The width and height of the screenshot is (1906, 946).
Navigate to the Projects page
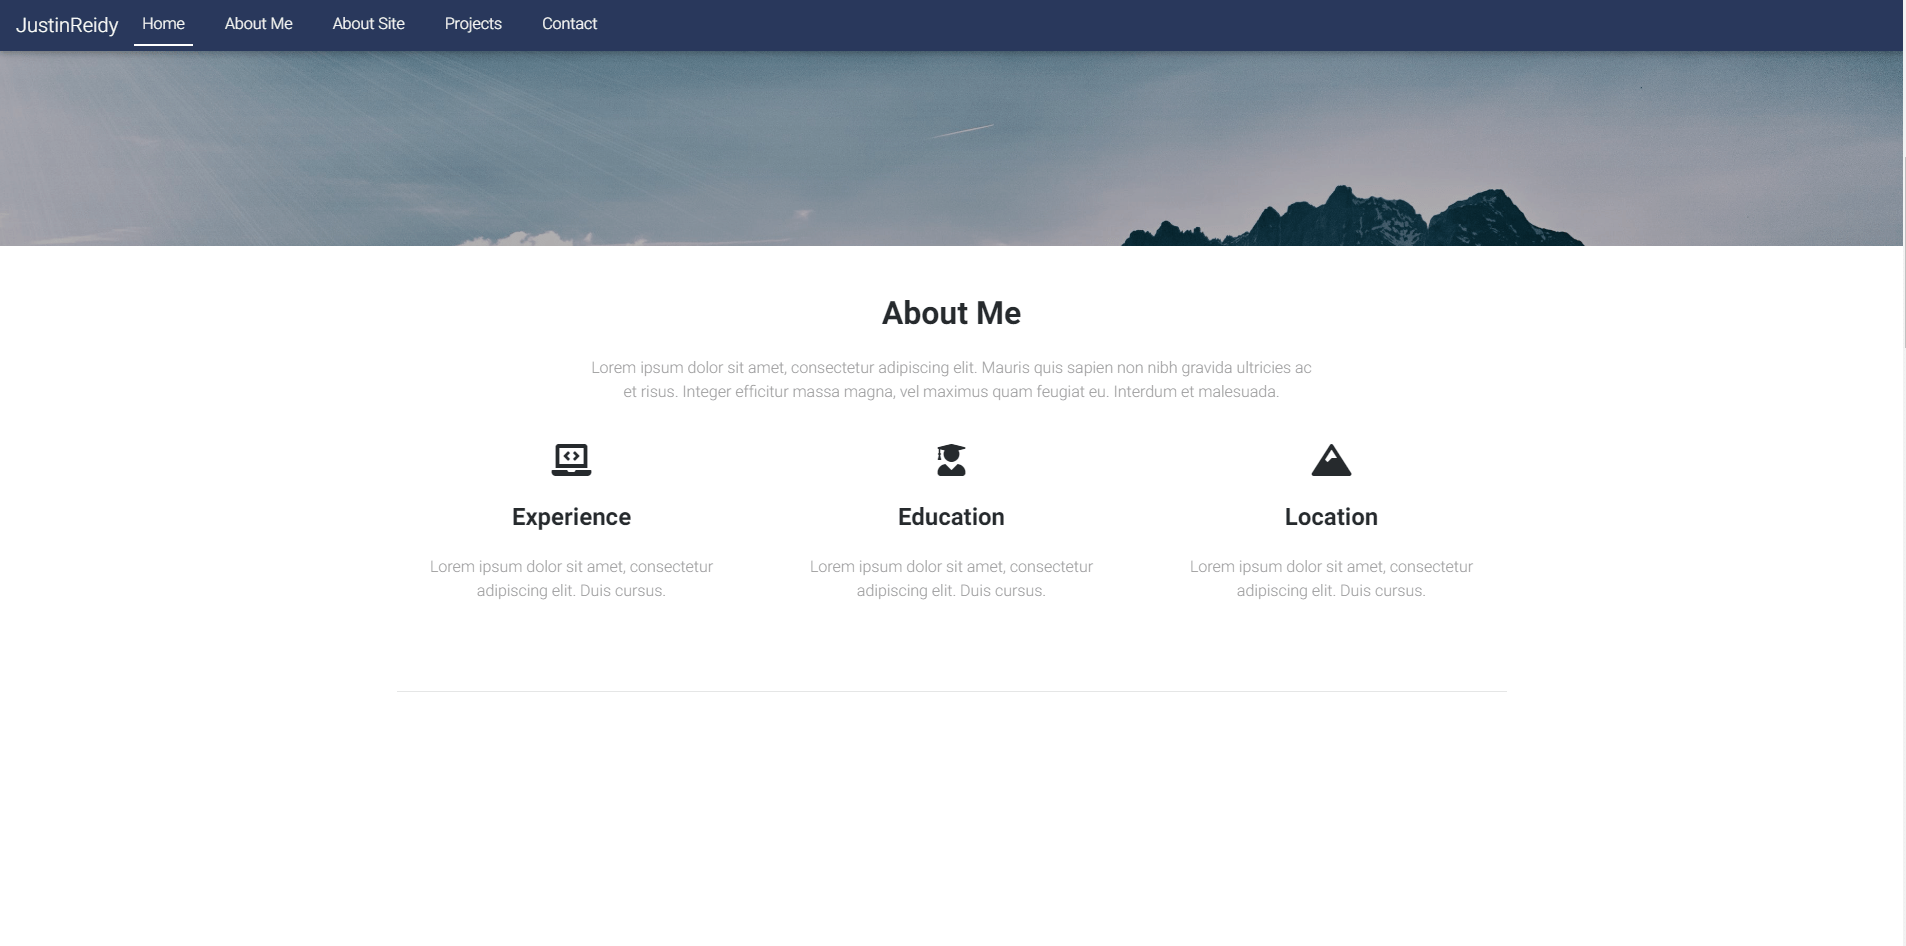[x=473, y=23]
